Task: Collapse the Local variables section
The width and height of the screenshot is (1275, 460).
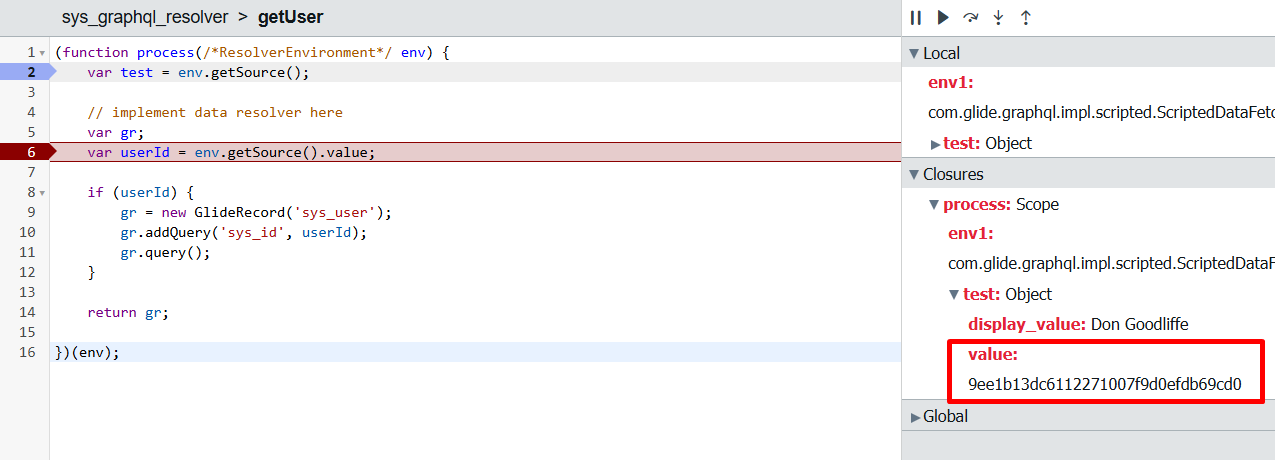Action: [x=913, y=54]
